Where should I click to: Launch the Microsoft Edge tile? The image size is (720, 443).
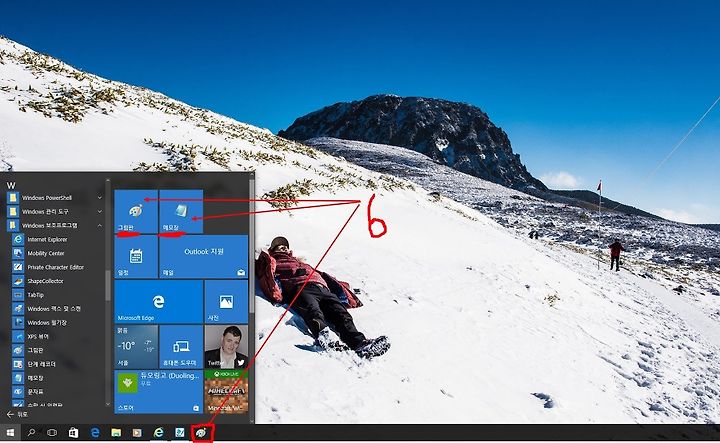point(158,301)
